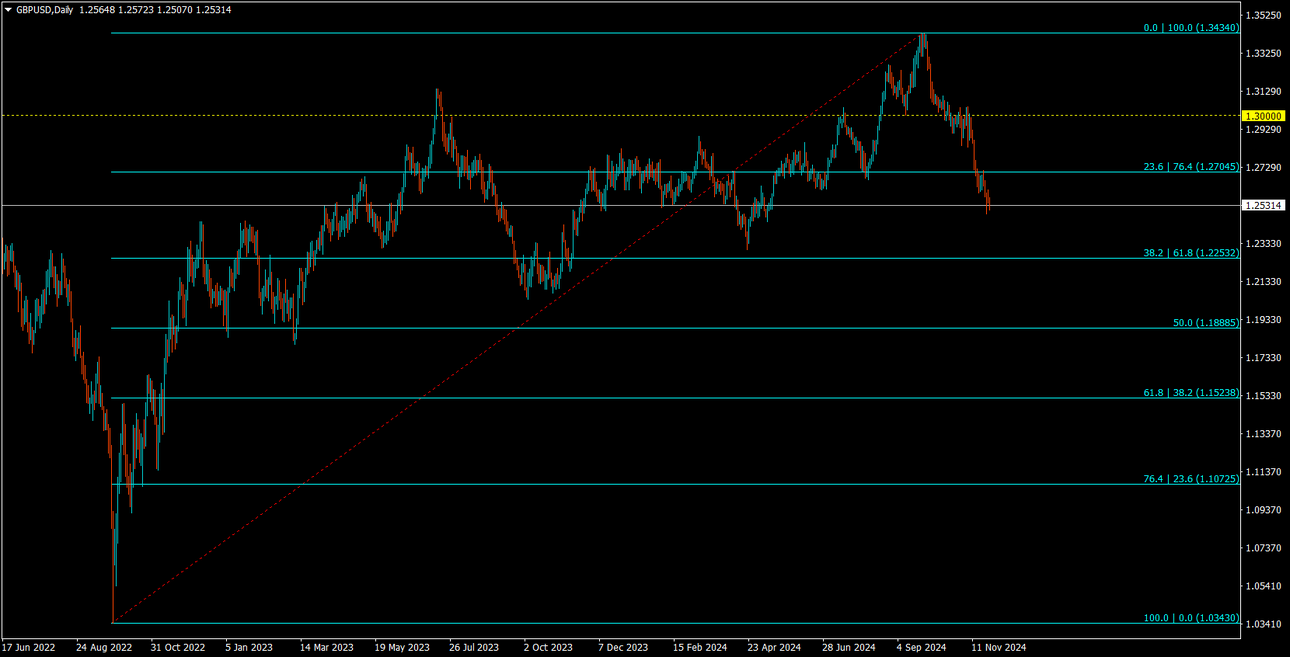1290x657 pixels.
Task: Click the red dotted Fibonacci trend line
Action: tap(515, 330)
